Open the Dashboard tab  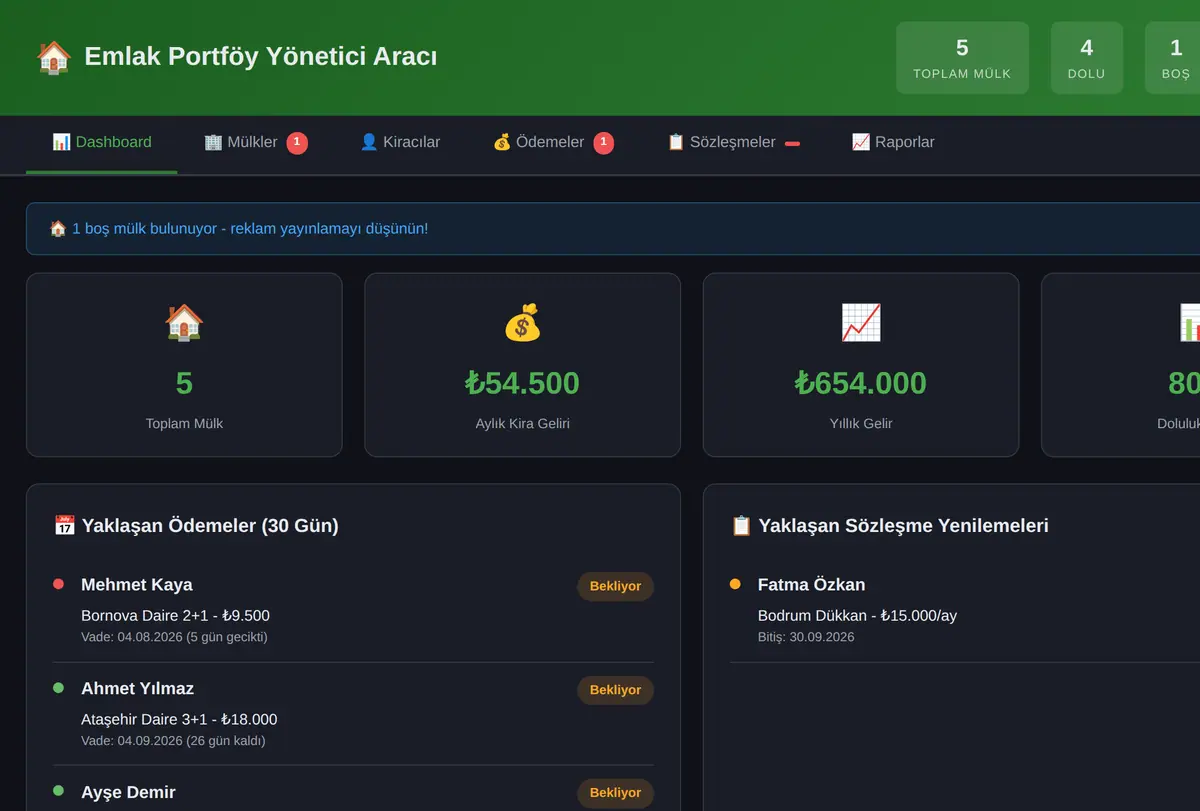coord(102,143)
